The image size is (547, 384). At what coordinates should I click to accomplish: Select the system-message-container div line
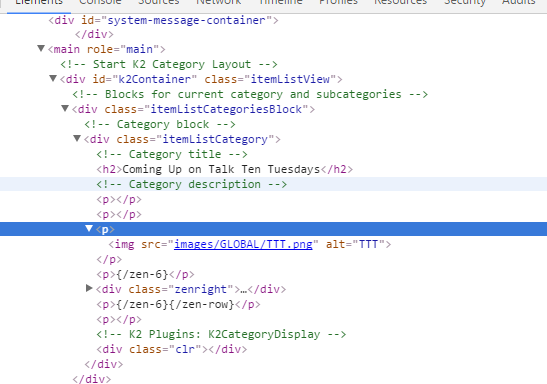point(163,20)
